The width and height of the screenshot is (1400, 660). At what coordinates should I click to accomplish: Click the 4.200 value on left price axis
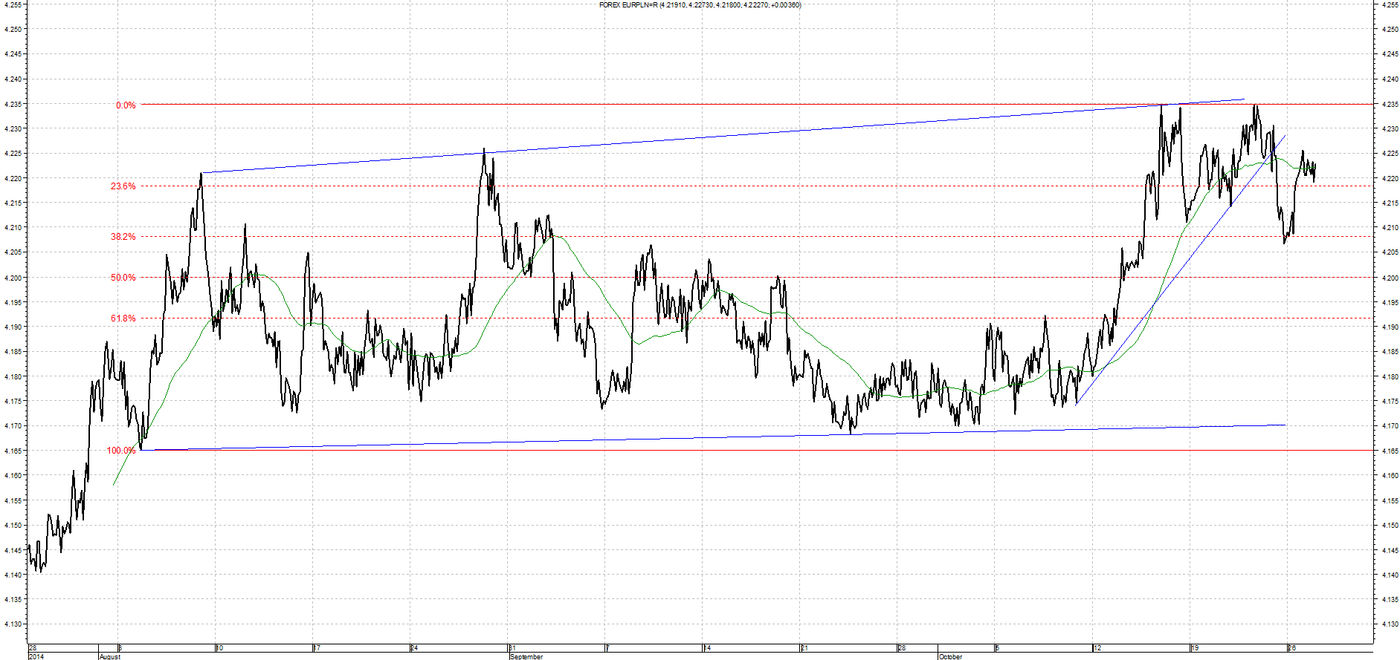pyautogui.click(x=13, y=278)
